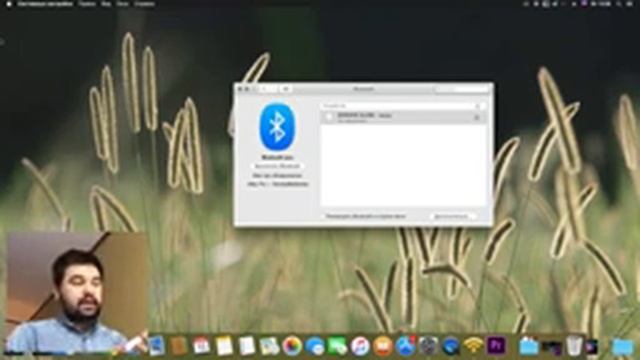Image resolution: width=640 pixels, height=360 pixels.
Task: Select the listed Bluetooth device row
Action: click(x=403, y=117)
